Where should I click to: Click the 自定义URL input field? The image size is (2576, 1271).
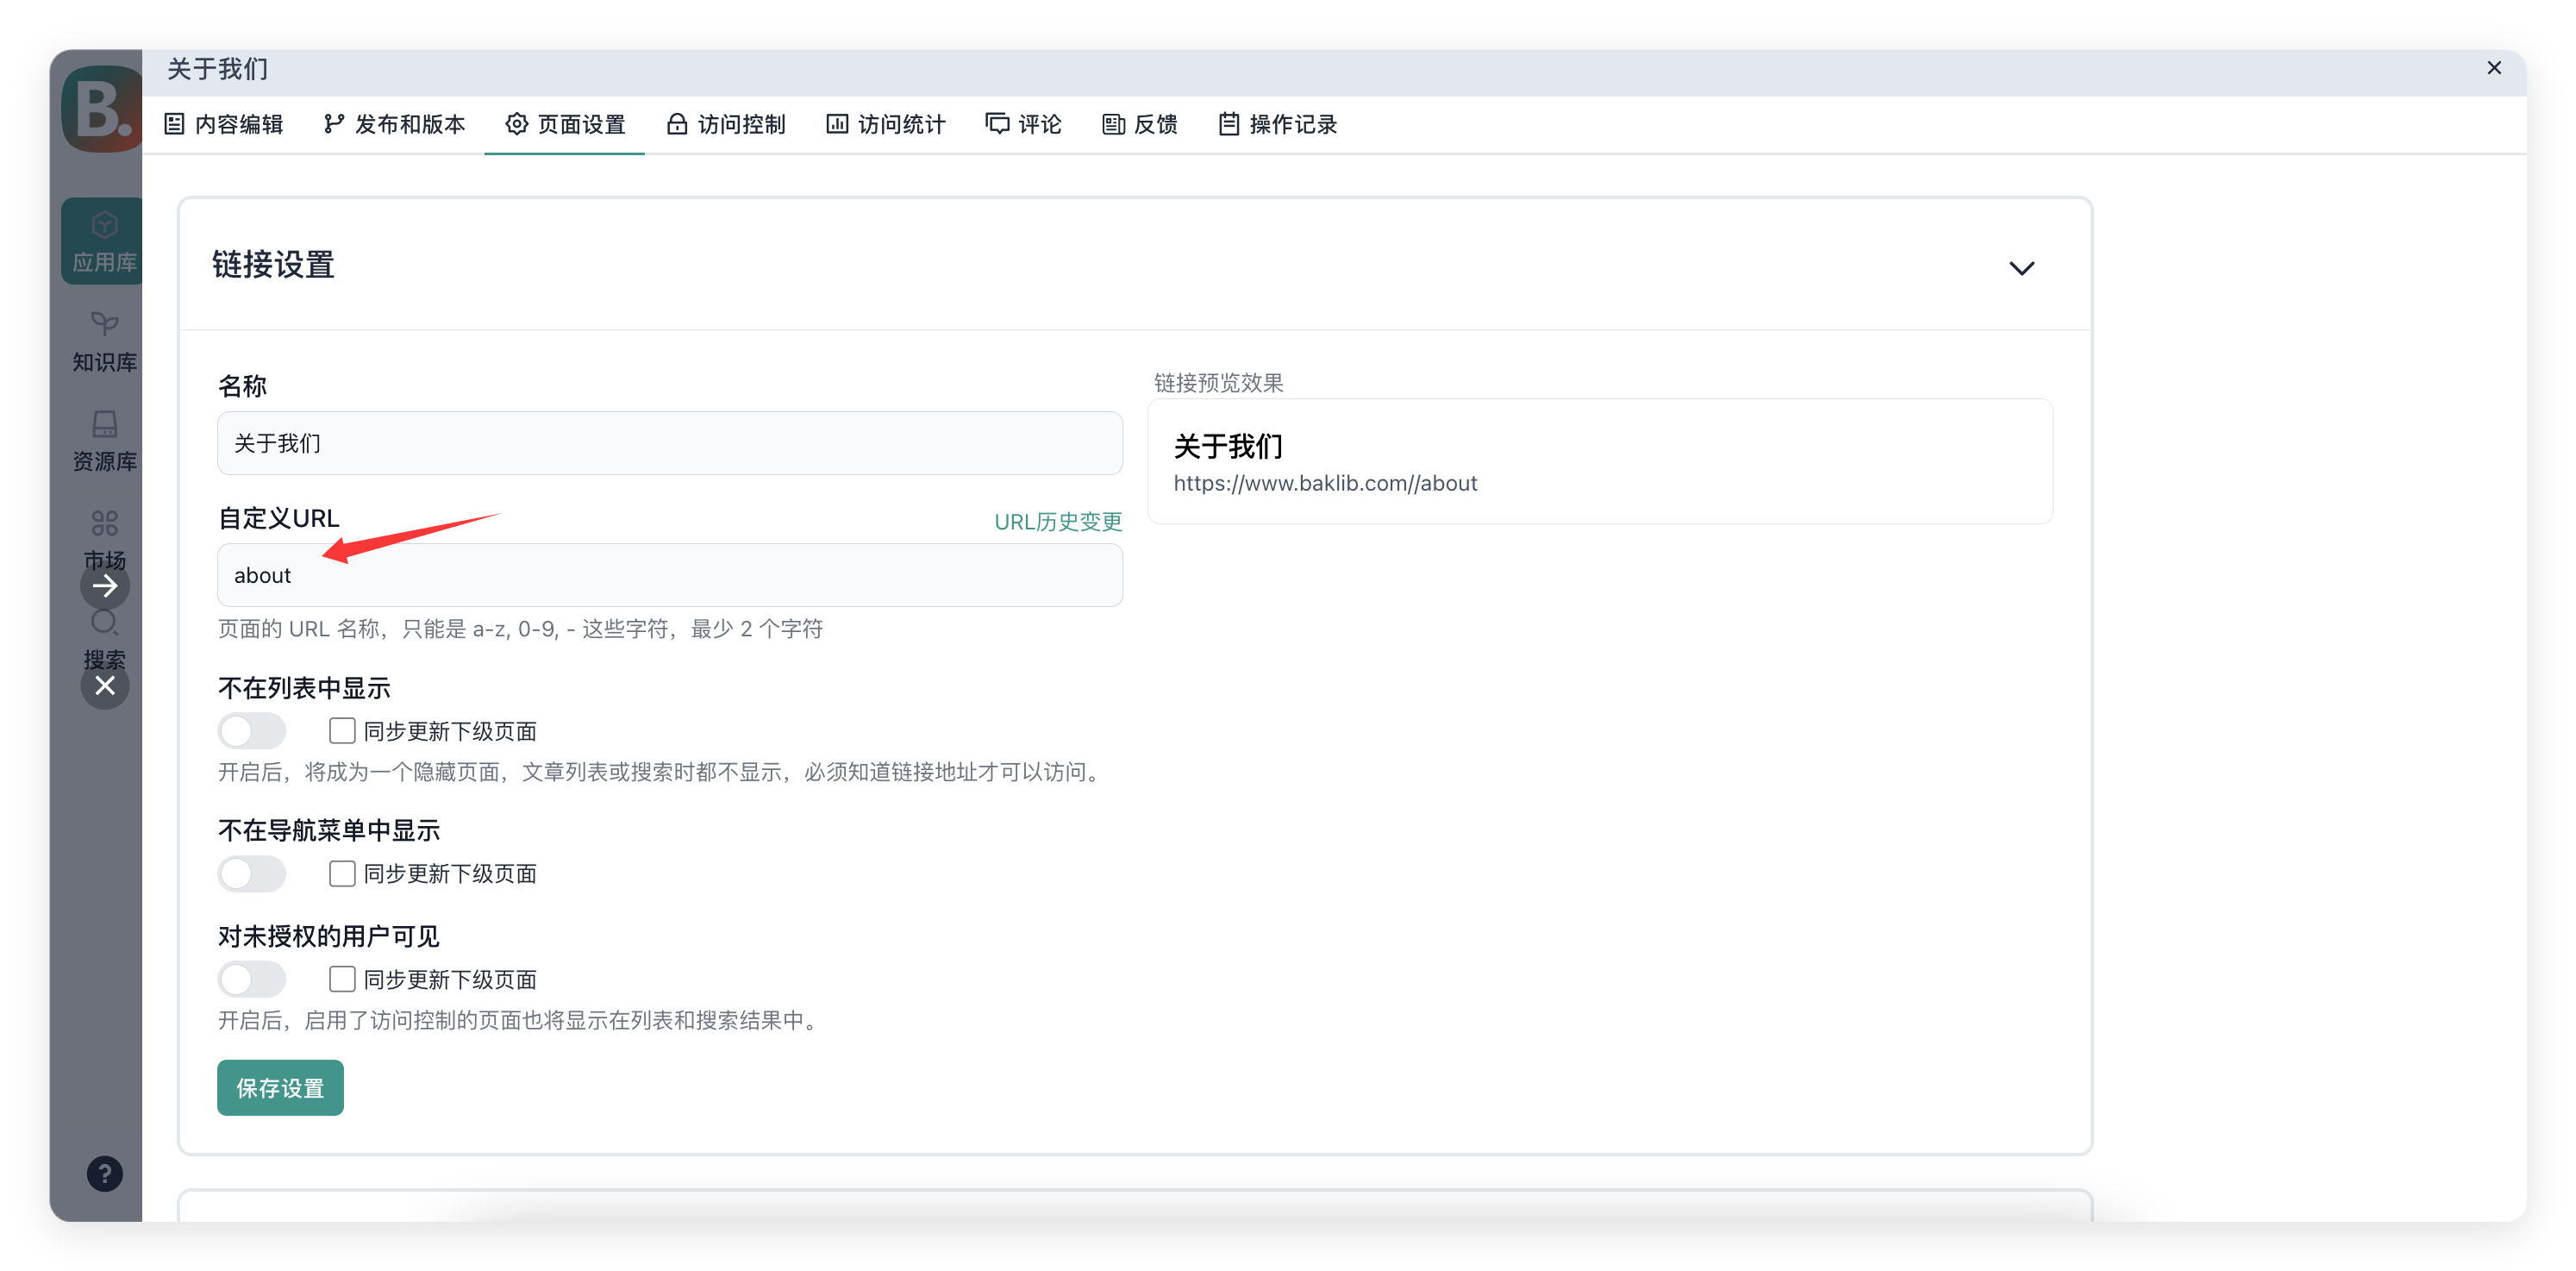[x=669, y=575]
